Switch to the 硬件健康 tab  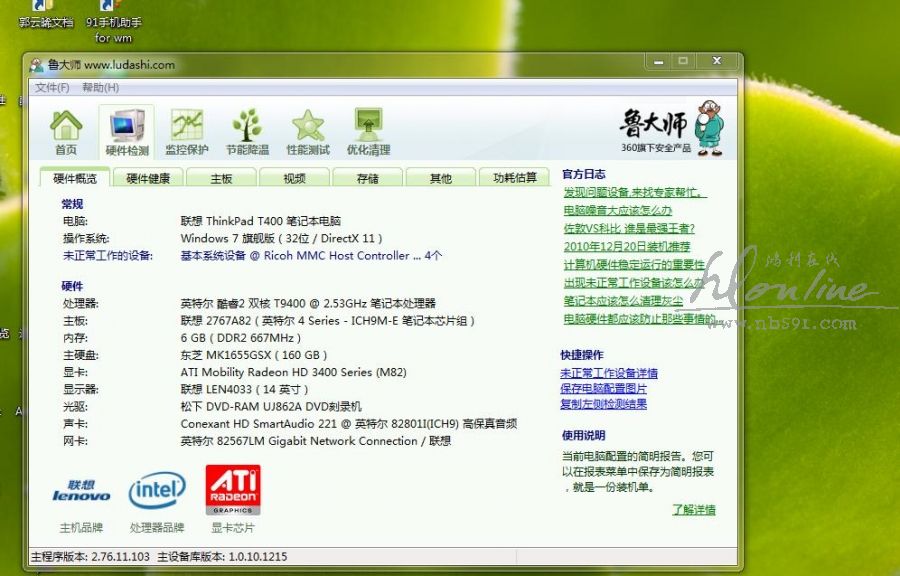148,178
